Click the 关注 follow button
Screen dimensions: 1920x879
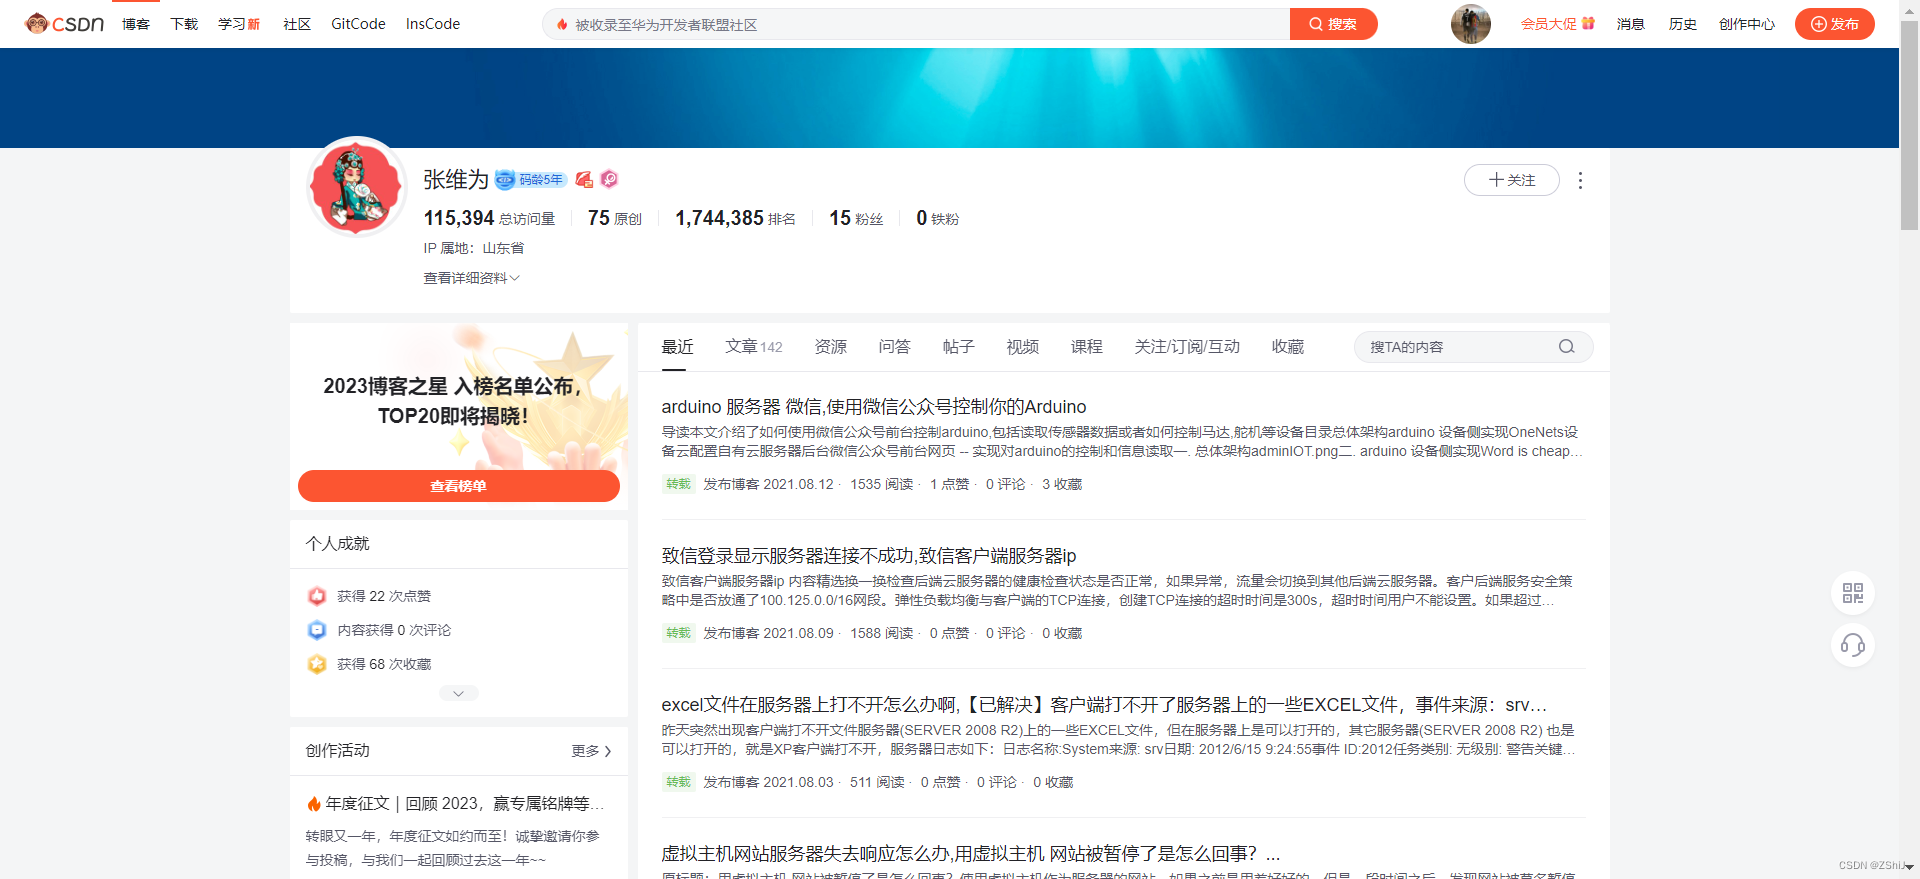[x=1511, y=180]
